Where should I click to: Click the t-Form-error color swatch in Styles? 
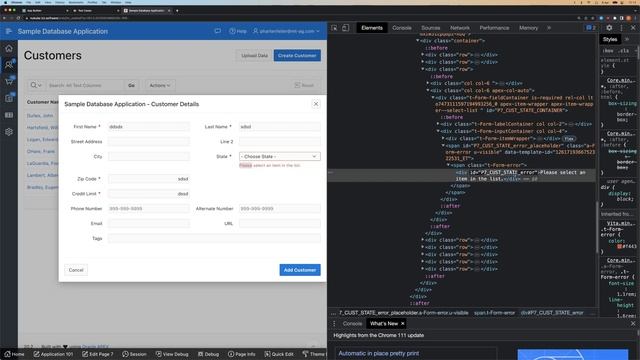pos(620,247)
